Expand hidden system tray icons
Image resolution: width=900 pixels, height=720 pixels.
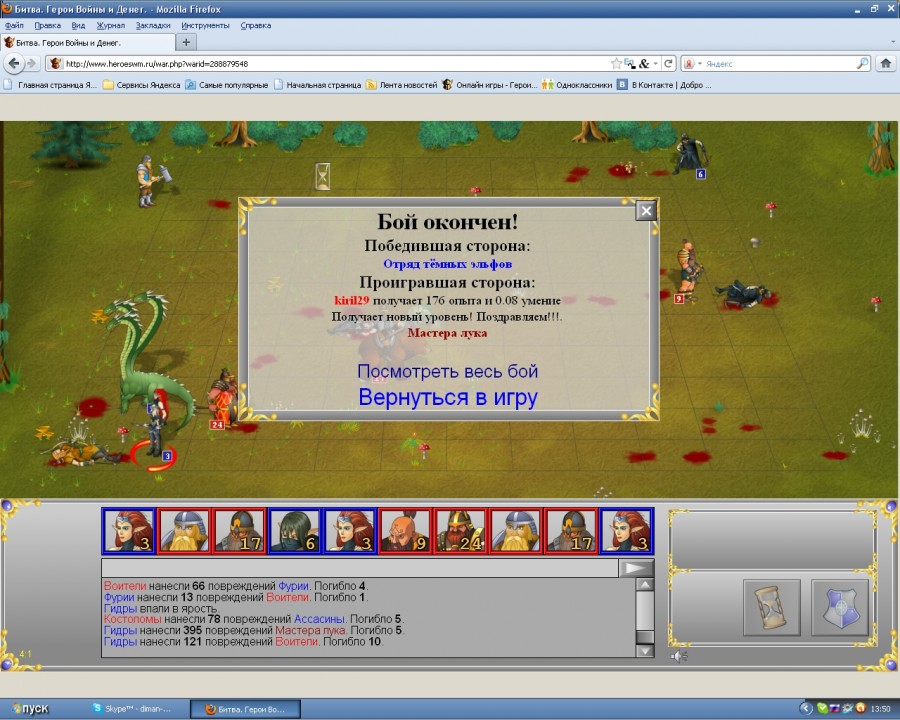[806, 709]
